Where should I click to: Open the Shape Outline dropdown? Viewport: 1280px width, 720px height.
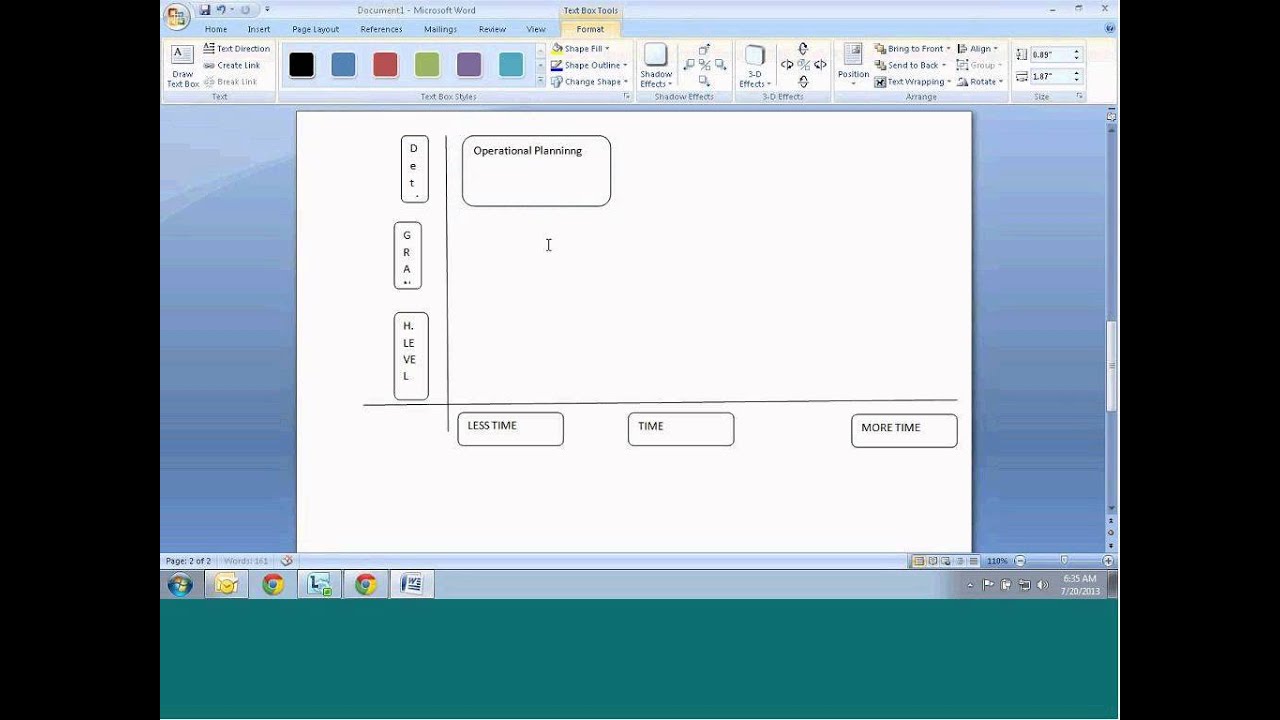click(x=589, y=65)
